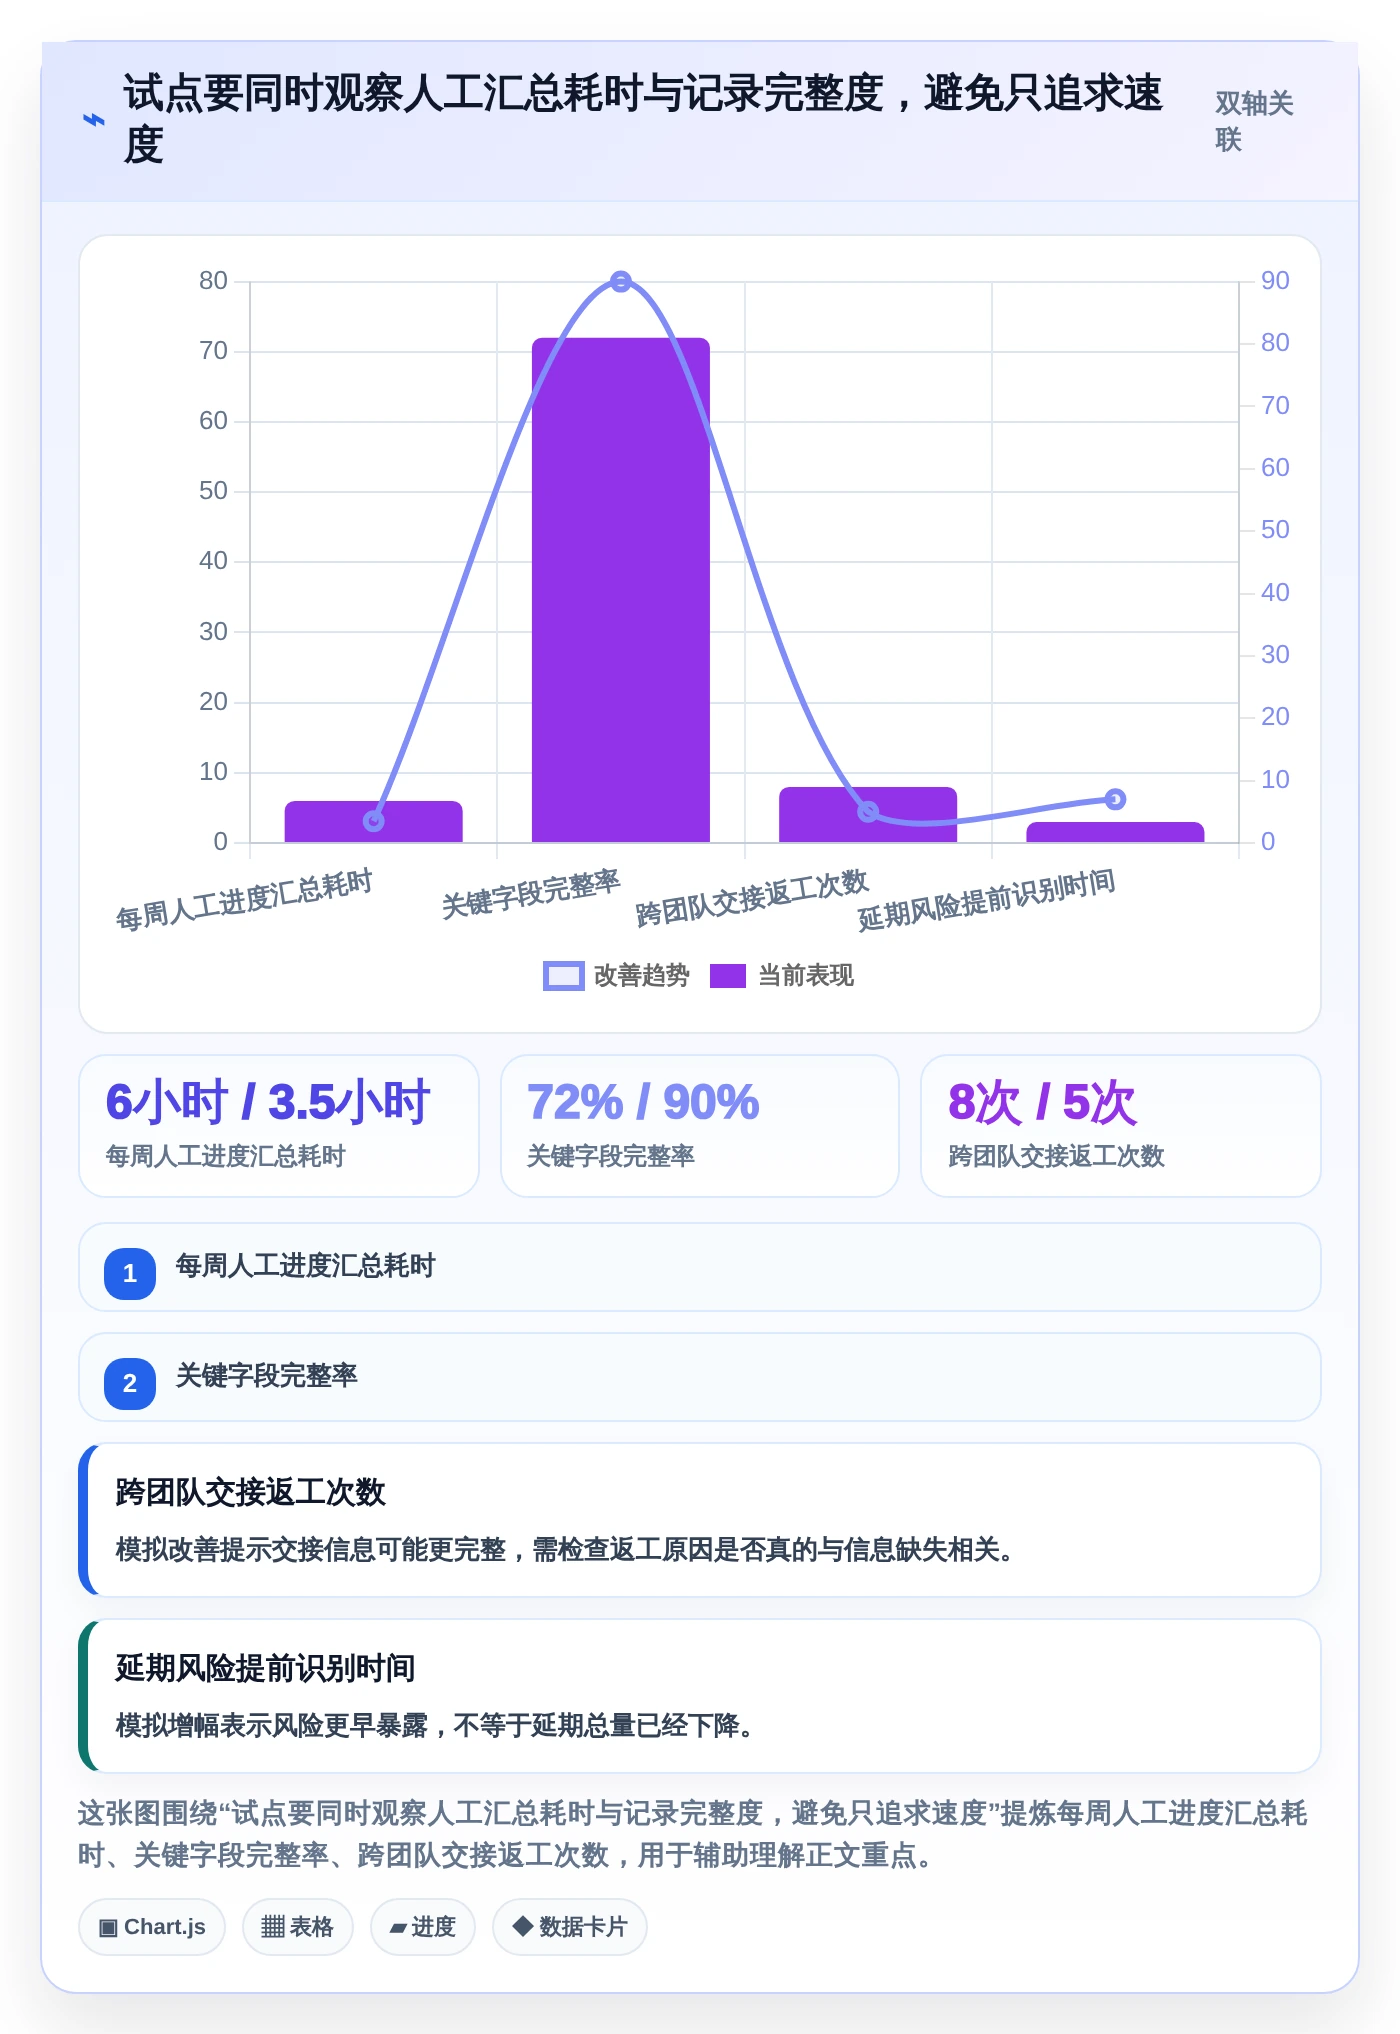Click the trend line point over 延期风险提前识别时间
The height and width of the screenshot is (2034, 1400).
pyautogui.click(x=1115, y=799)
